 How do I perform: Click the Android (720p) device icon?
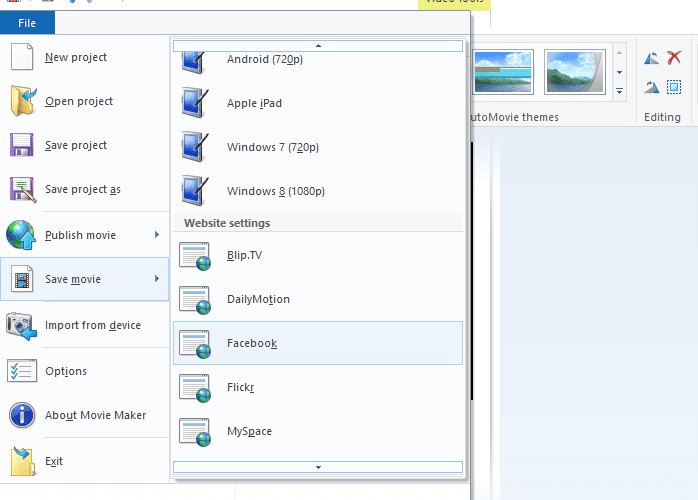click(195, 61)
